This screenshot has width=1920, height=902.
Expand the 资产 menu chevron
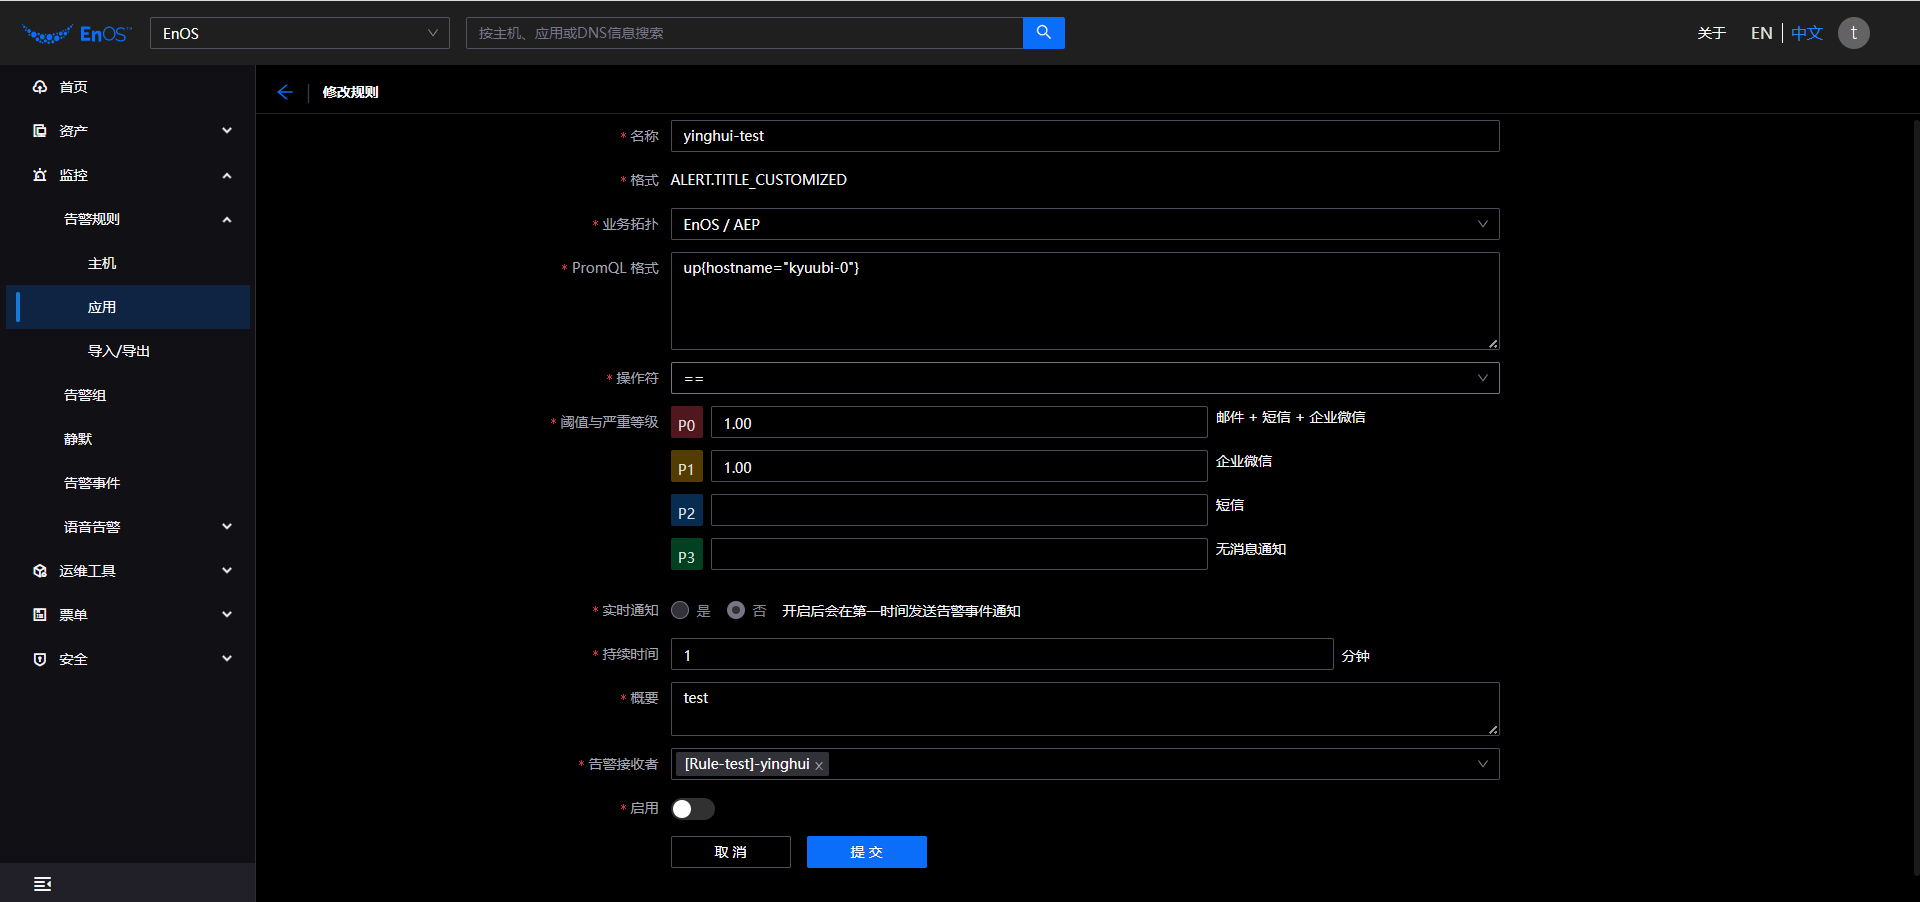point(227,131)
